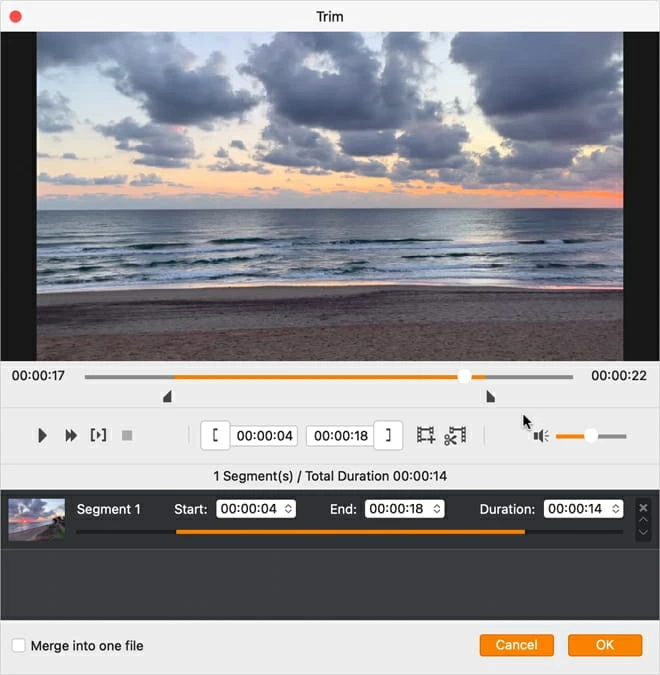This screenshot has height=675, width=660.
Task: Delete Segment 1 with the X icon
Action: point(643,507)
